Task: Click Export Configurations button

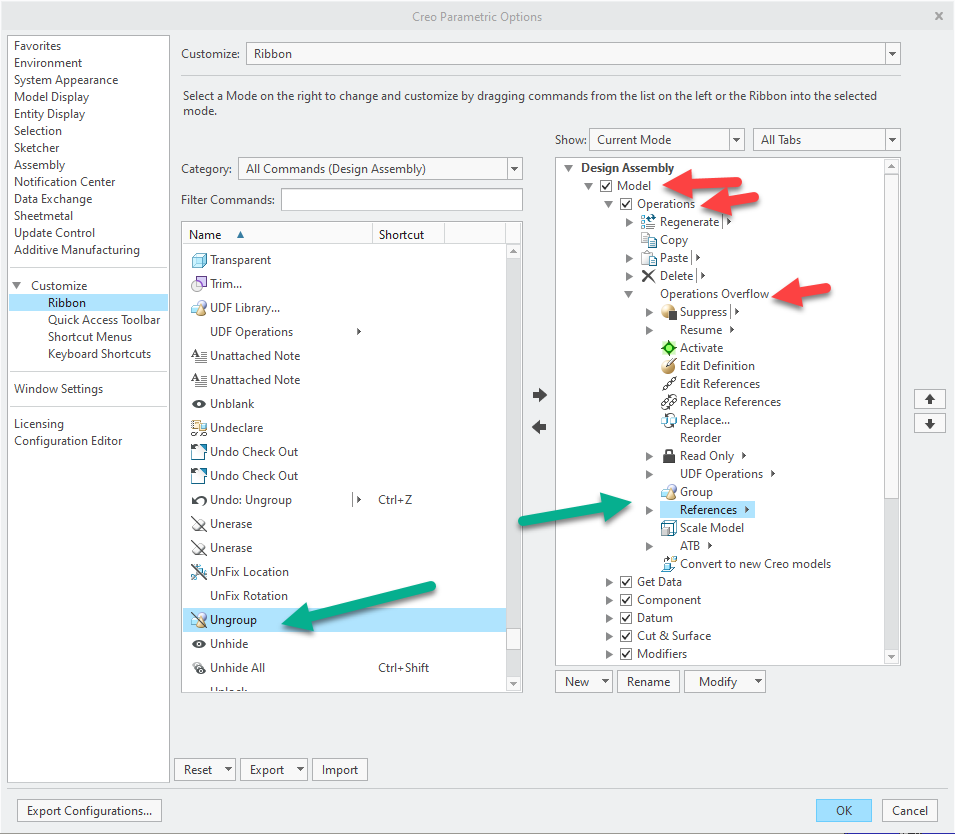Action: click(x=90, y=810)
